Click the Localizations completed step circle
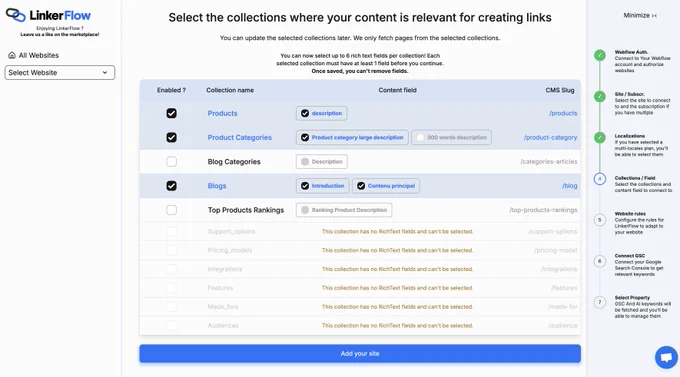The width and height of the screenshot is (680, 377). (x=600, y=138)
